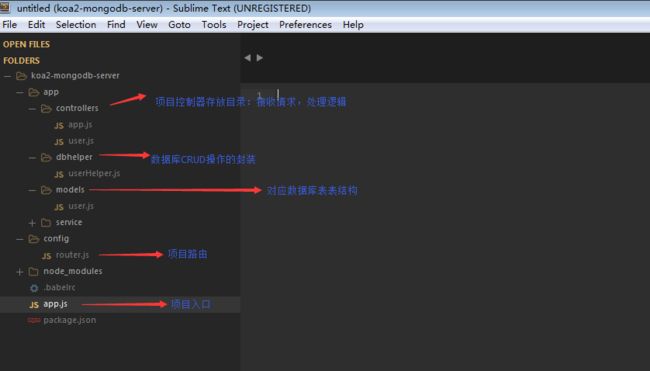
Task: Click the previous tab left arrow
Action: [247, 58]
